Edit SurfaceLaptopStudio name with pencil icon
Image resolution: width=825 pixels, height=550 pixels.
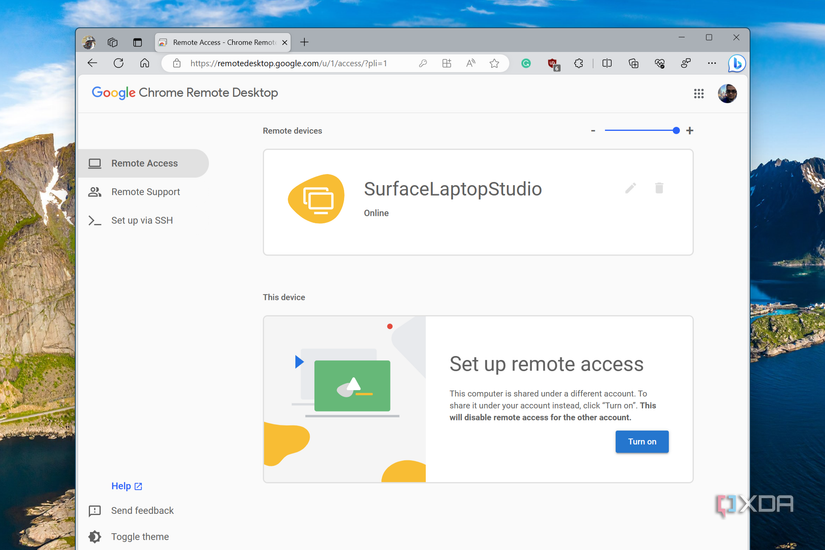(x=630, y=188)
